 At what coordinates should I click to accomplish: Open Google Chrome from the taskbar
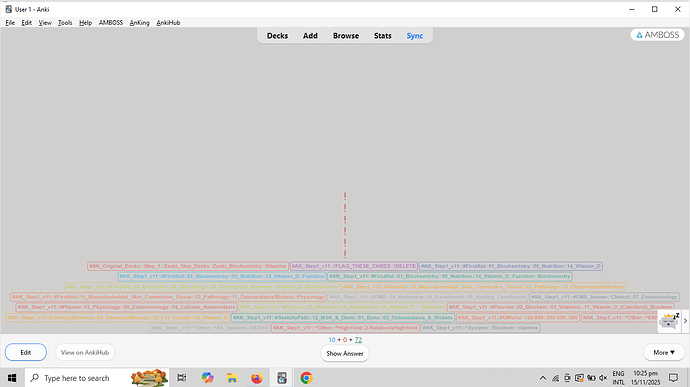pos(306,378)
